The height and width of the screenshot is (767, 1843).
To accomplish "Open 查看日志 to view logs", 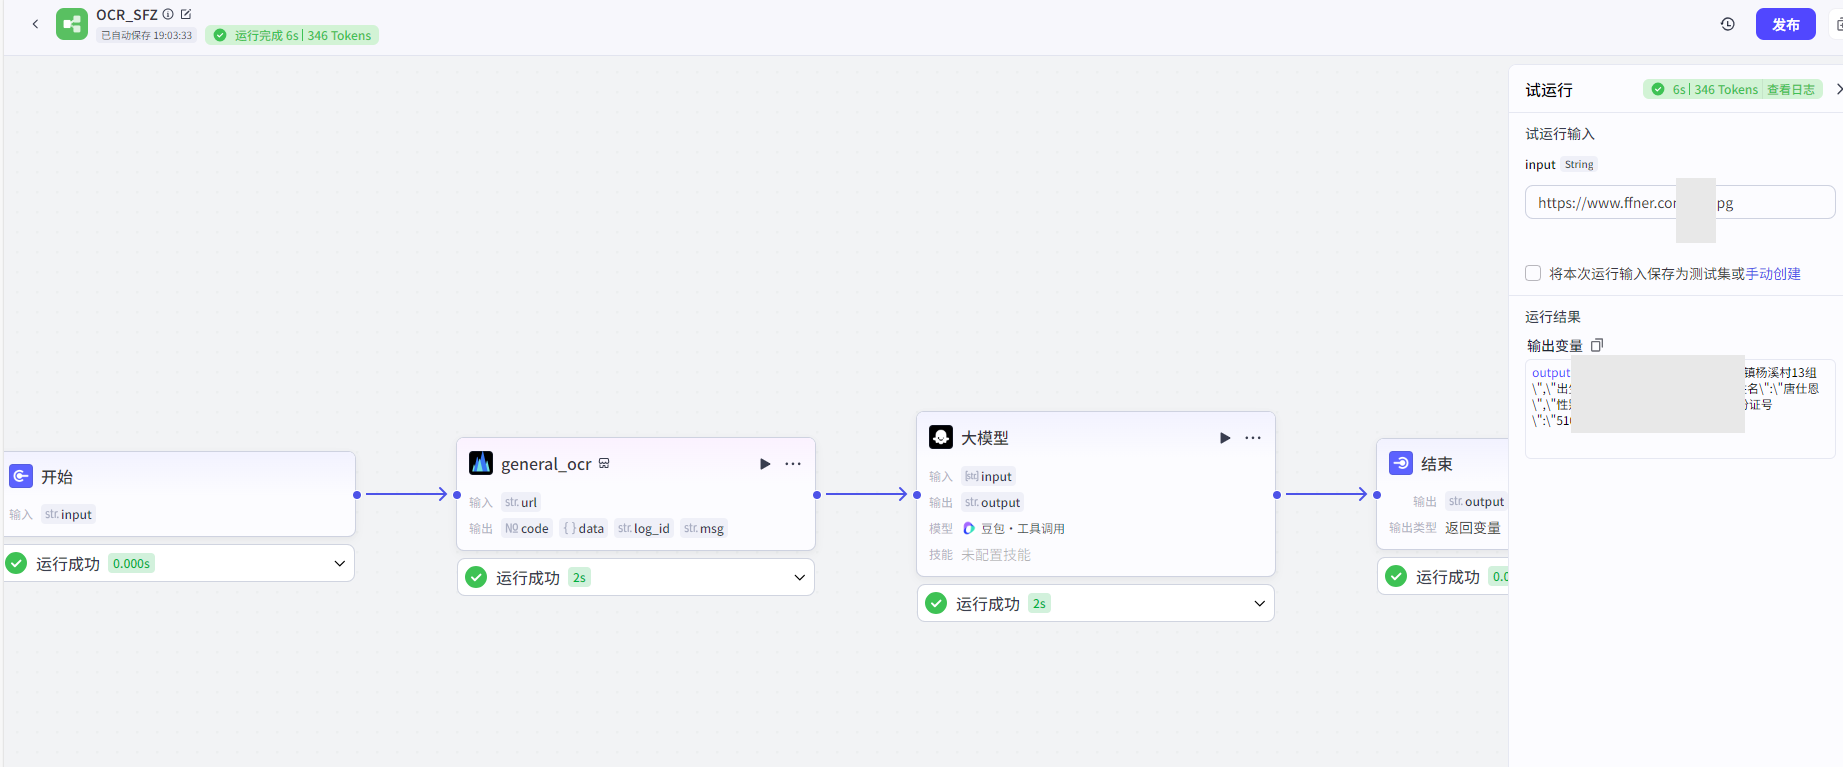I will (x=1790, y=90).
